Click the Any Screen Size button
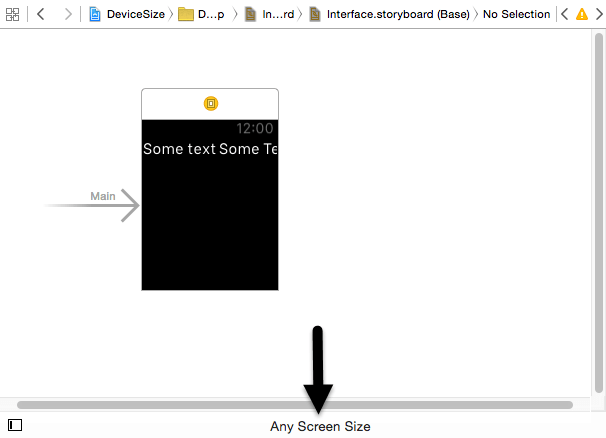The width and height of the screenshot is (606, 438). pos(320,426)
